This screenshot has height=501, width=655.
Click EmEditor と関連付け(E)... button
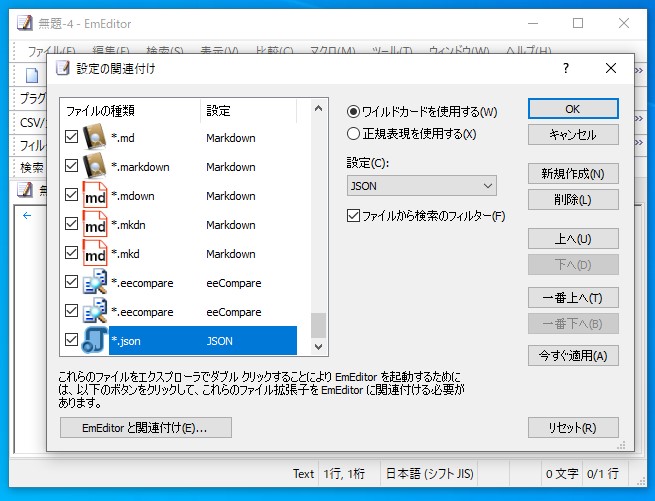pyautogui.click(x=146, y=427)
